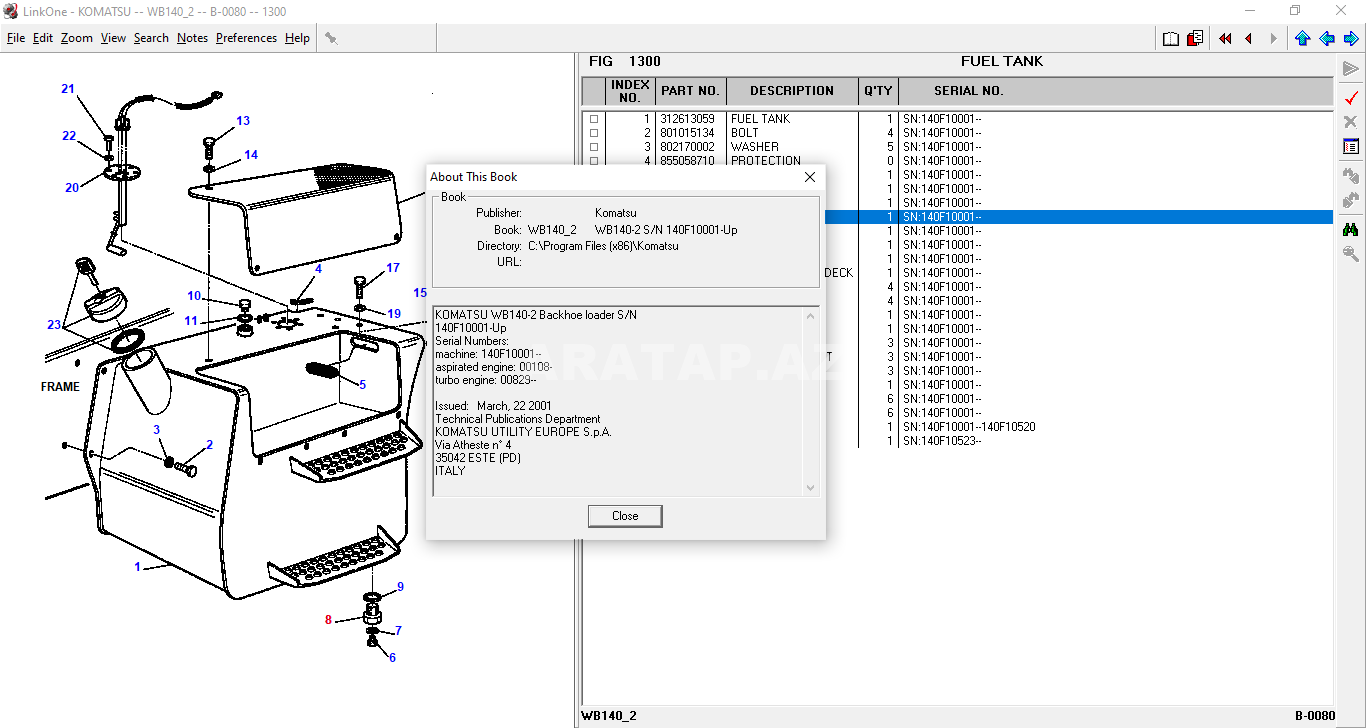Click the red book pages icon

[x=1195, y=38]
